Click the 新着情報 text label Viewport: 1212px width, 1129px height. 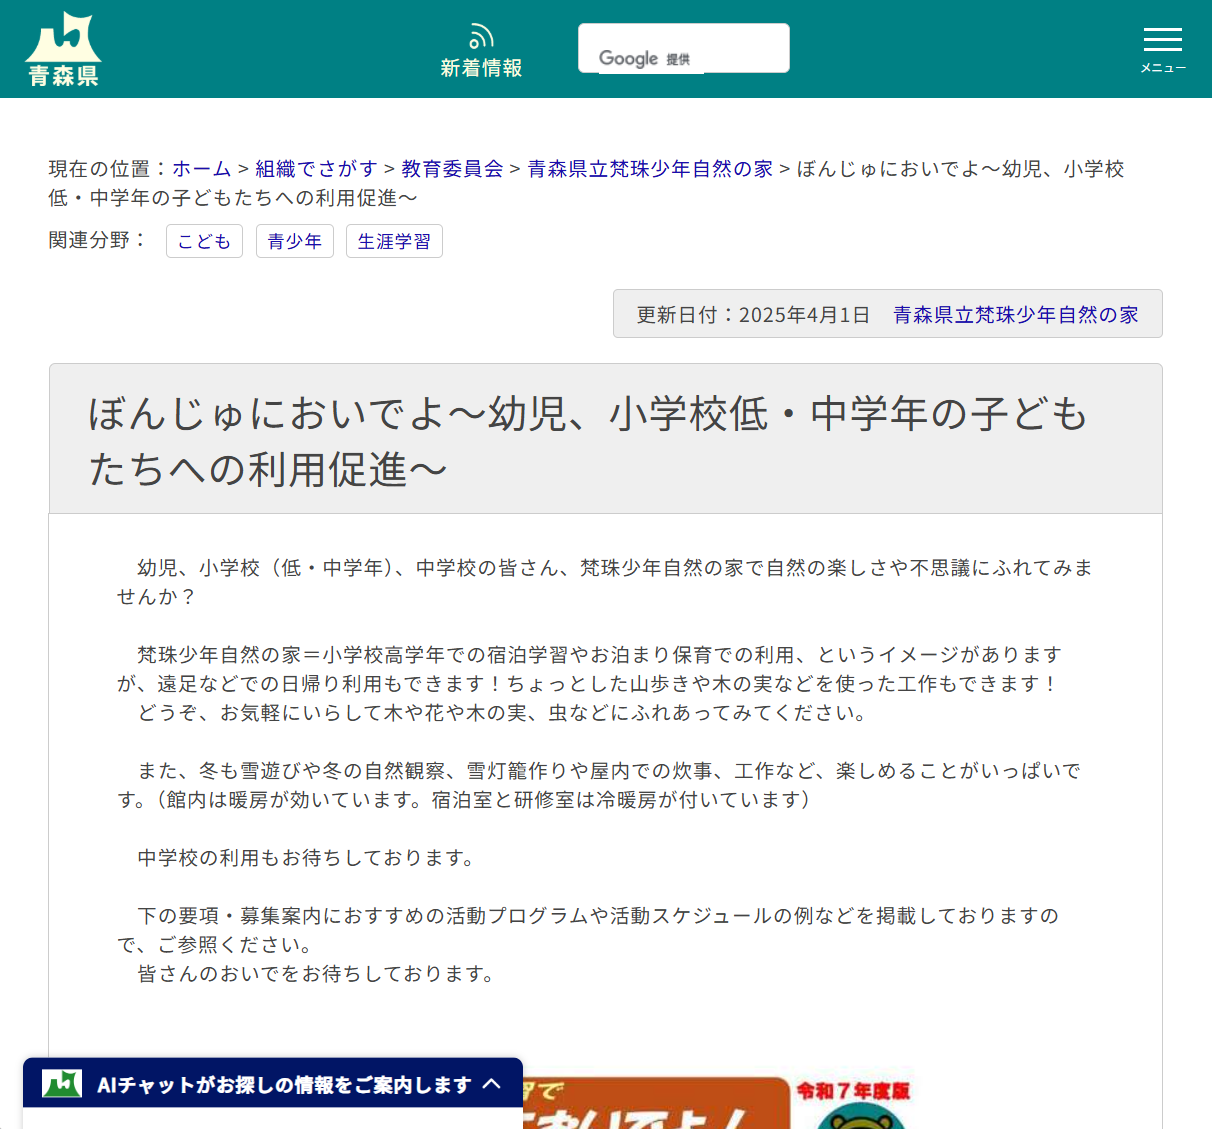[481, 68]
